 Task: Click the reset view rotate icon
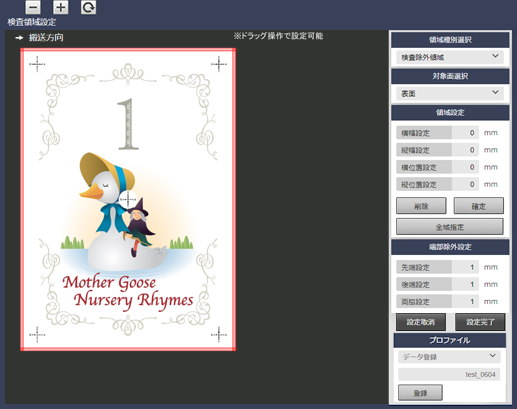(88, 7)
